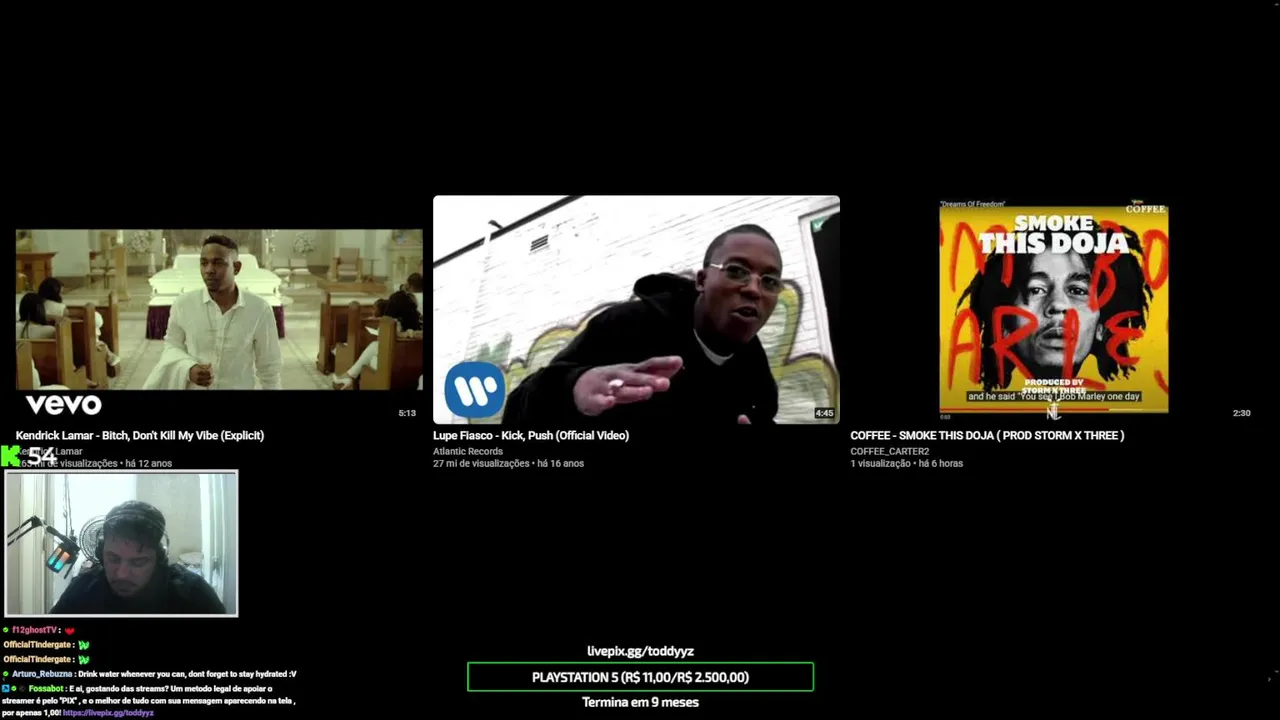Click the 5:13 duration label
The image size is (1280, 720).
coord(407,413)
